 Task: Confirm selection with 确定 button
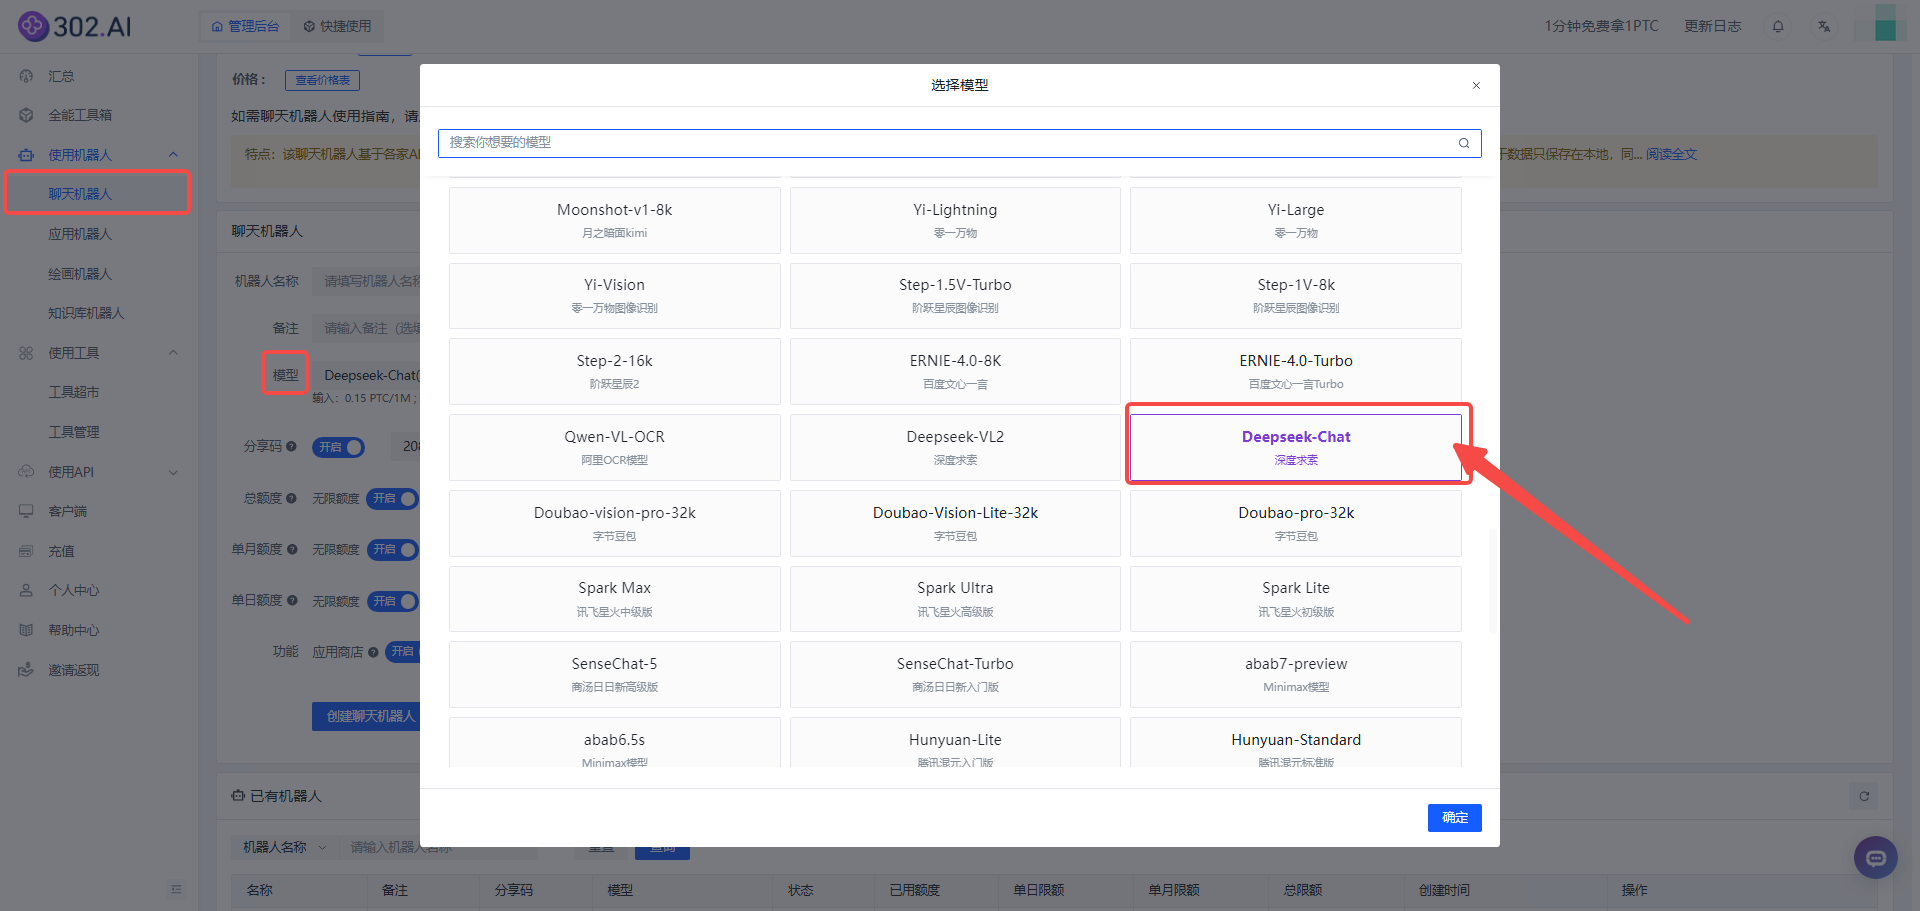pos(1454,818)
